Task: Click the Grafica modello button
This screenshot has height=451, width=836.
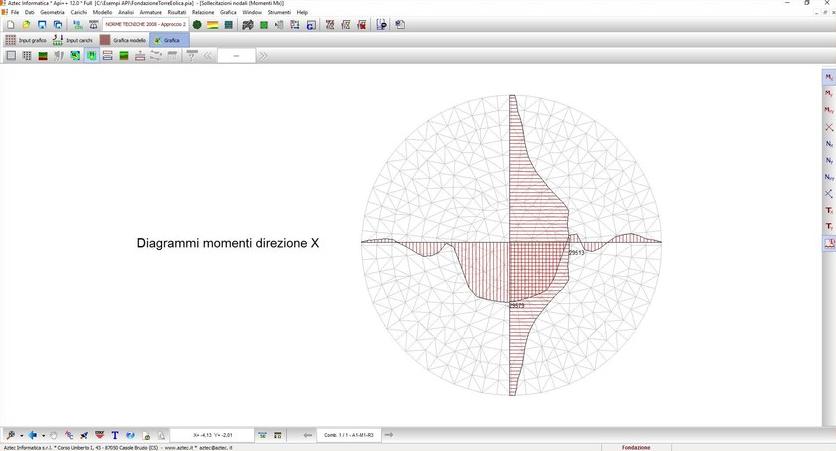Action: tap(122, 40)
